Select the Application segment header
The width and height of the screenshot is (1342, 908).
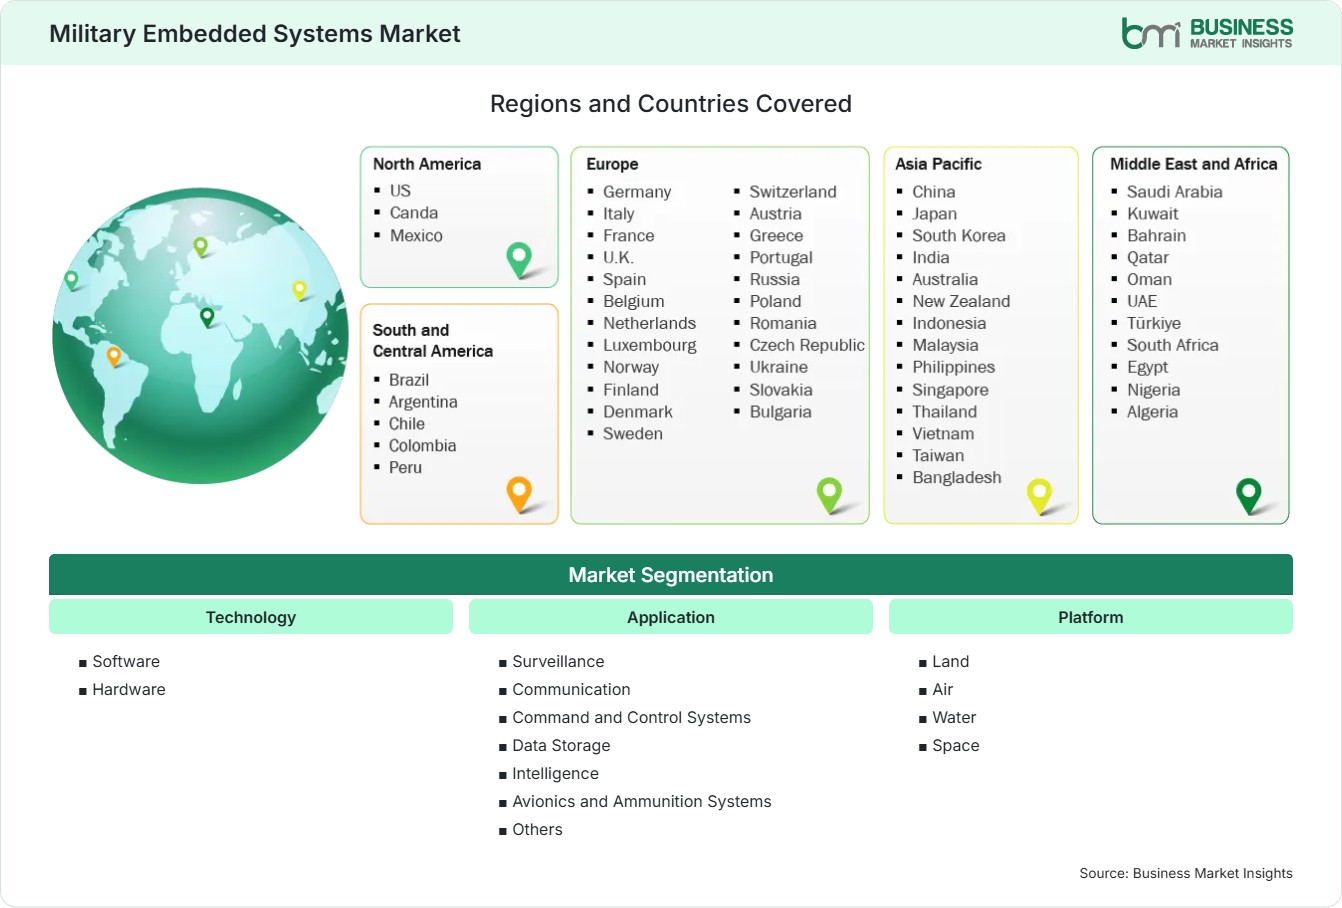click(x=671, y=617)
